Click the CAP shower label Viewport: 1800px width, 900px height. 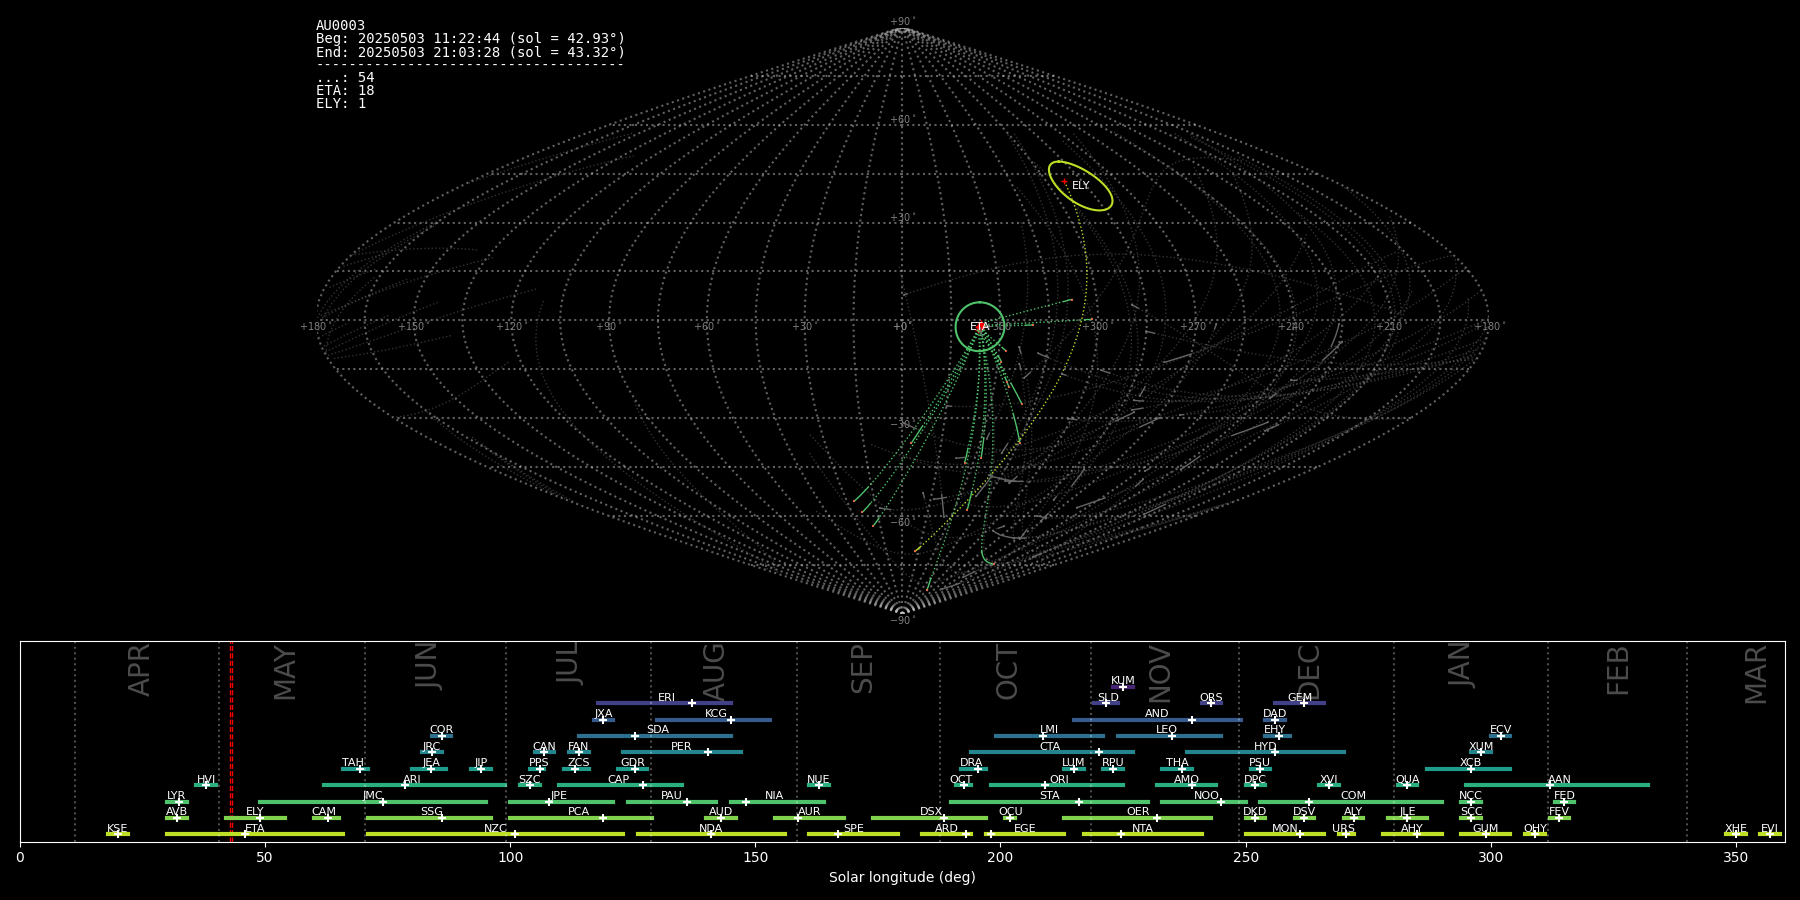click(619, 780)
